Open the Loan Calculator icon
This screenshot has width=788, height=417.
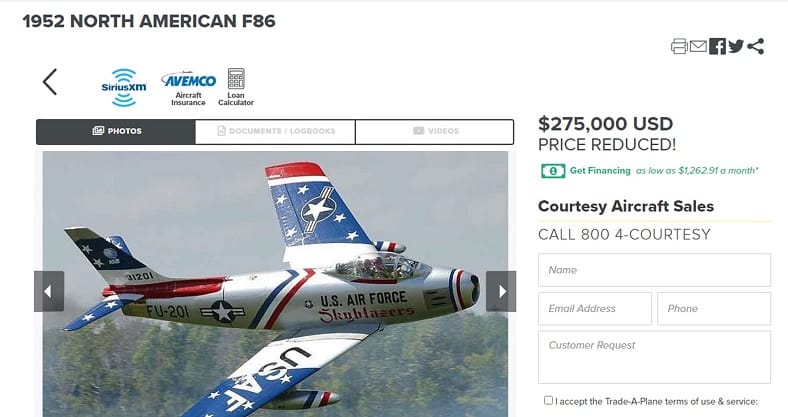point(236,87)
